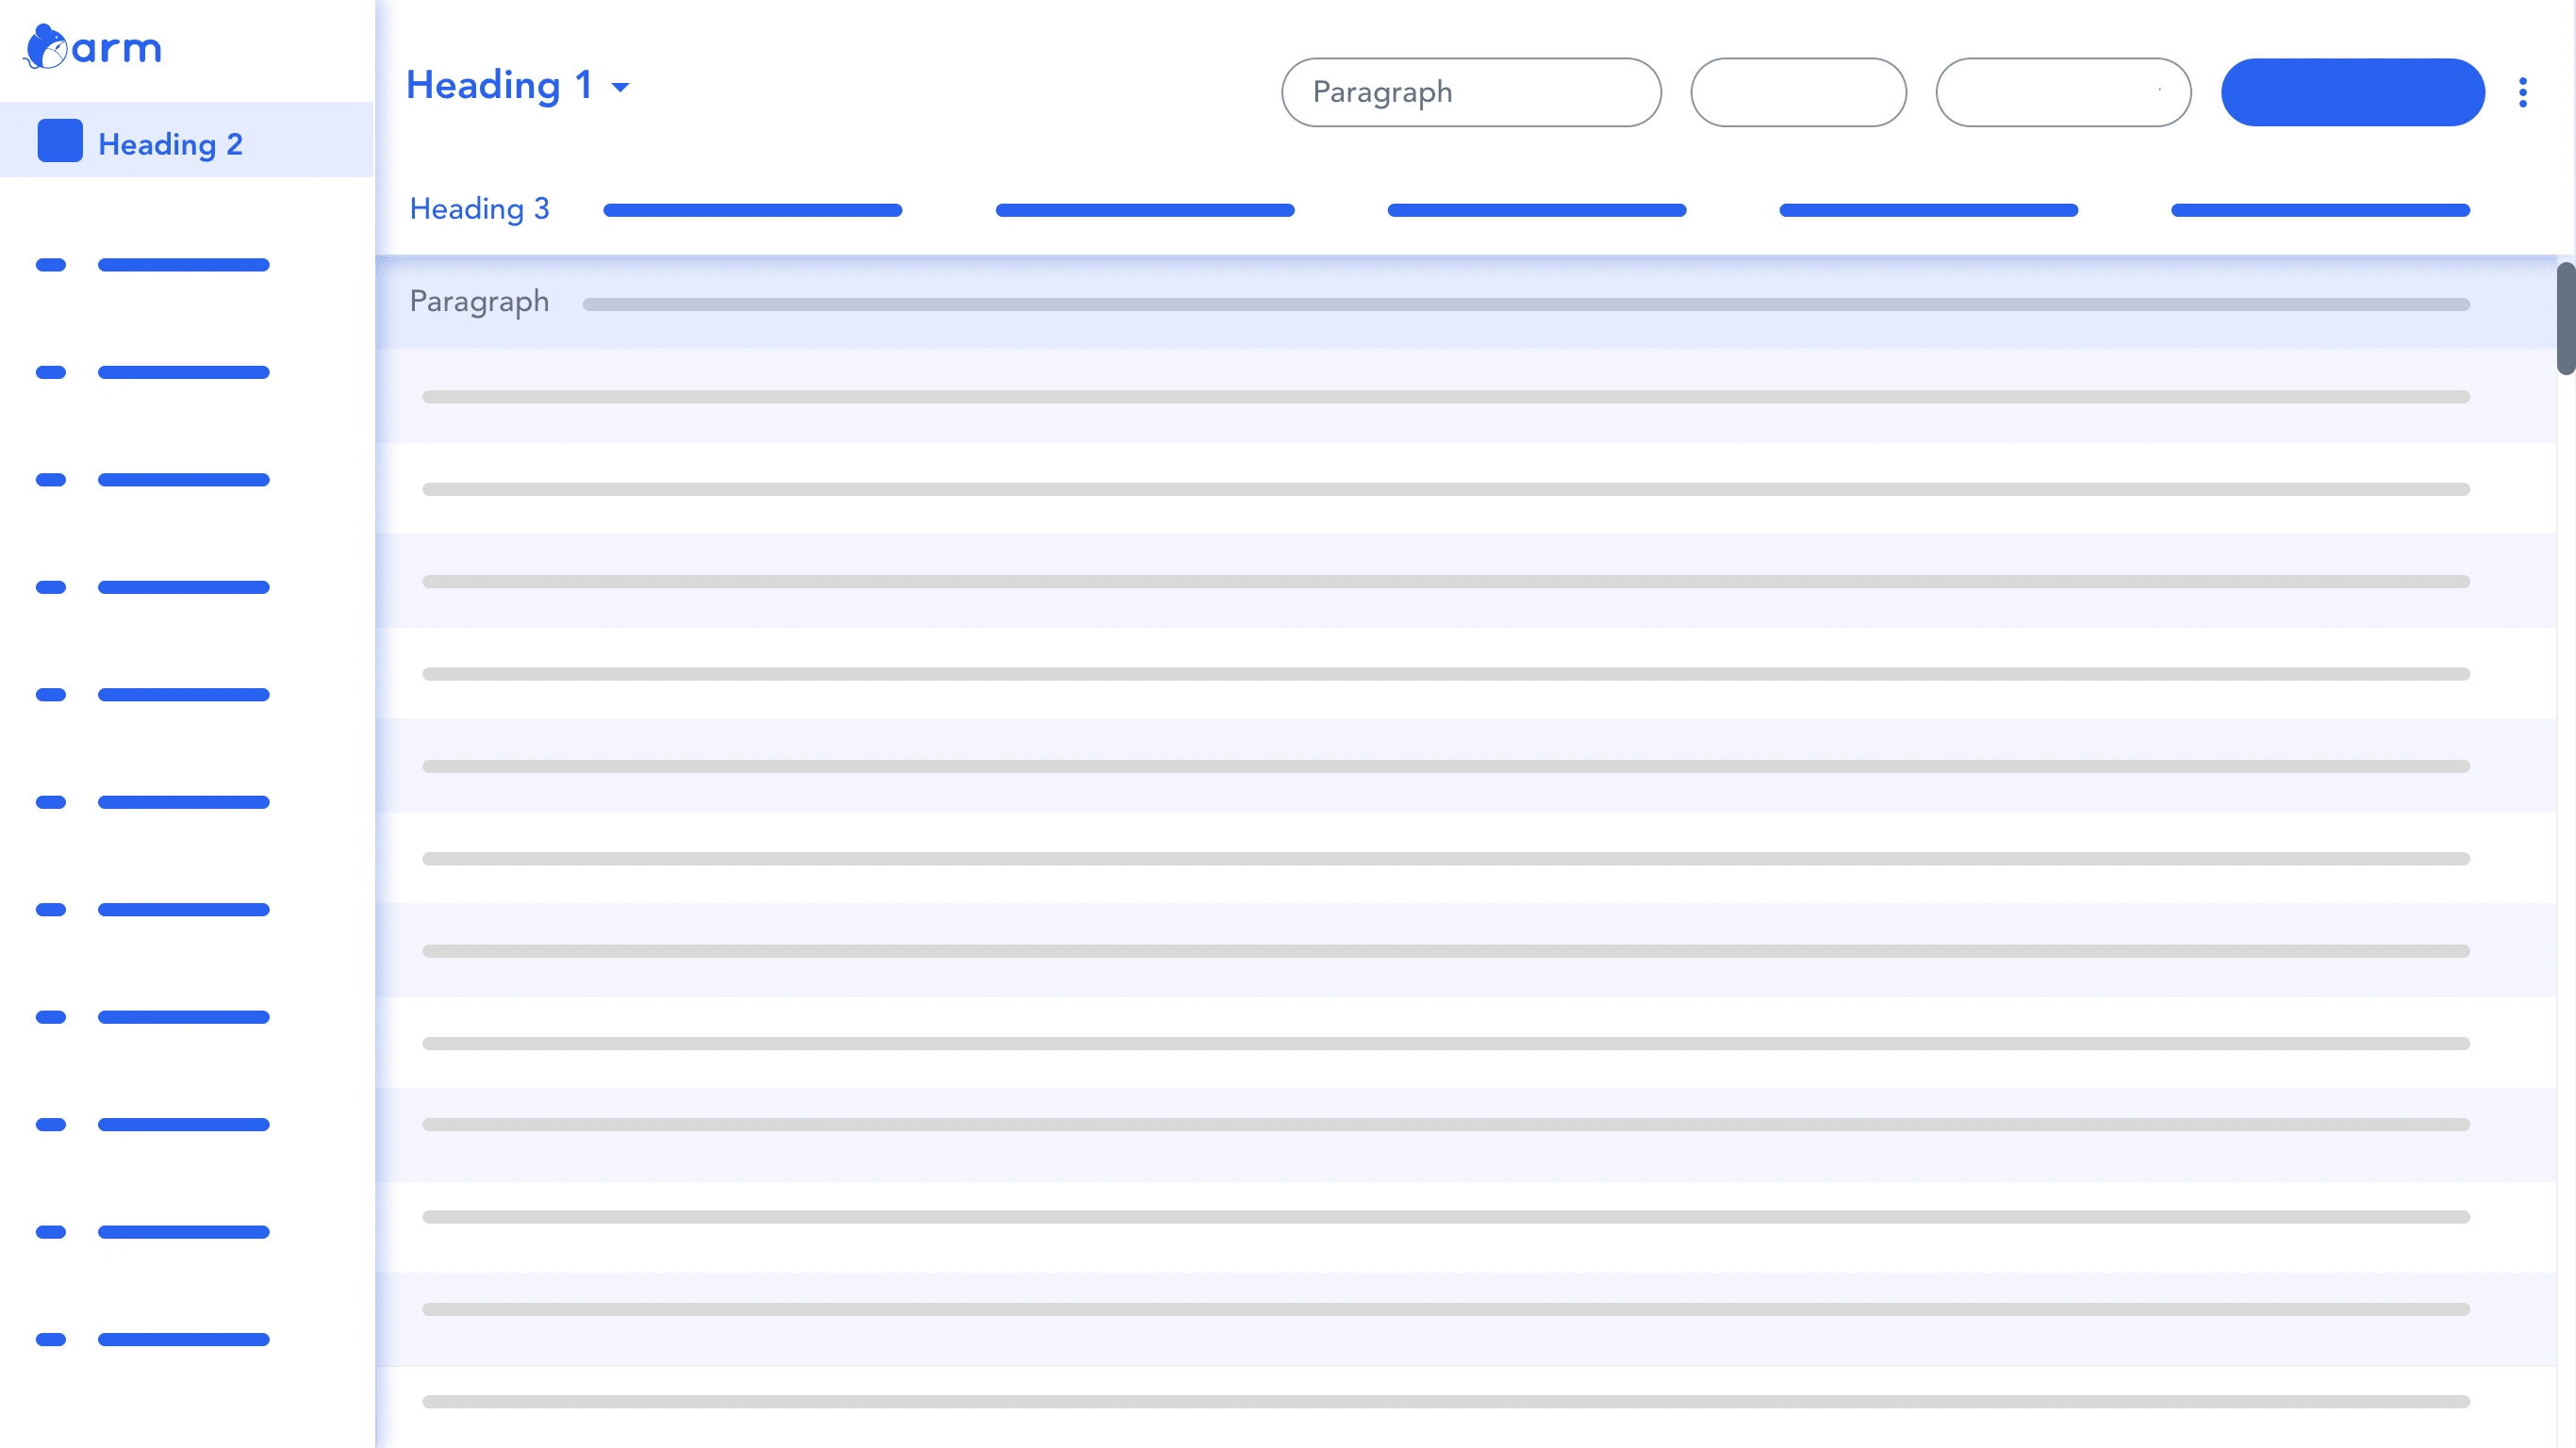Click the blue square icon beside Heading 2
2576x1448 pixels.
60,141
